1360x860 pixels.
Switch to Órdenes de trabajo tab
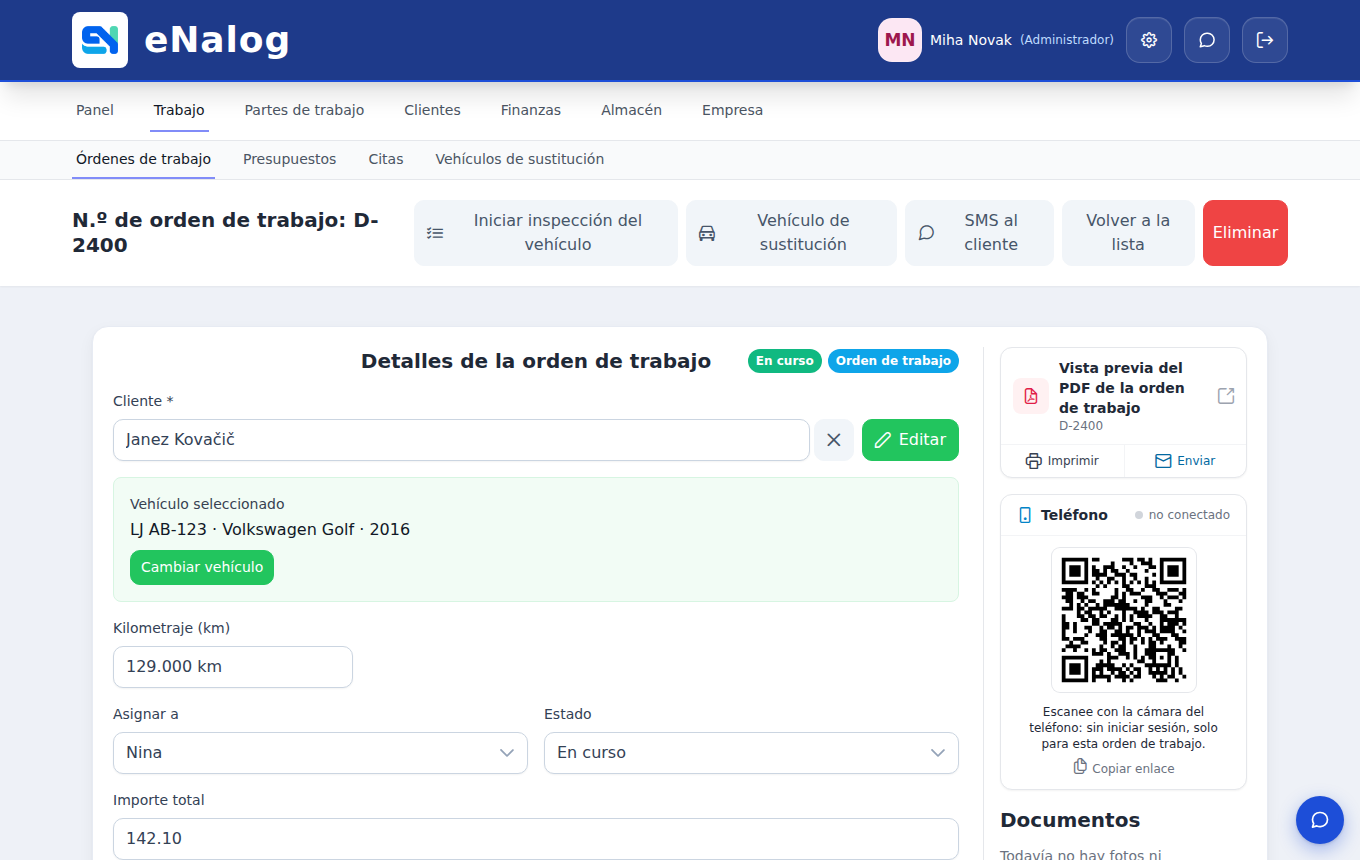coord(143,159)
